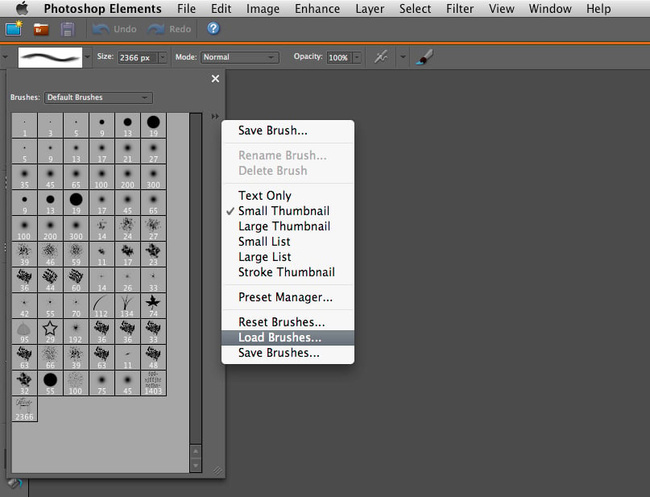Image resolution: width=650 pixels, height=497 pixels.
Task: Click the New document icon
Action: point(13,29)
